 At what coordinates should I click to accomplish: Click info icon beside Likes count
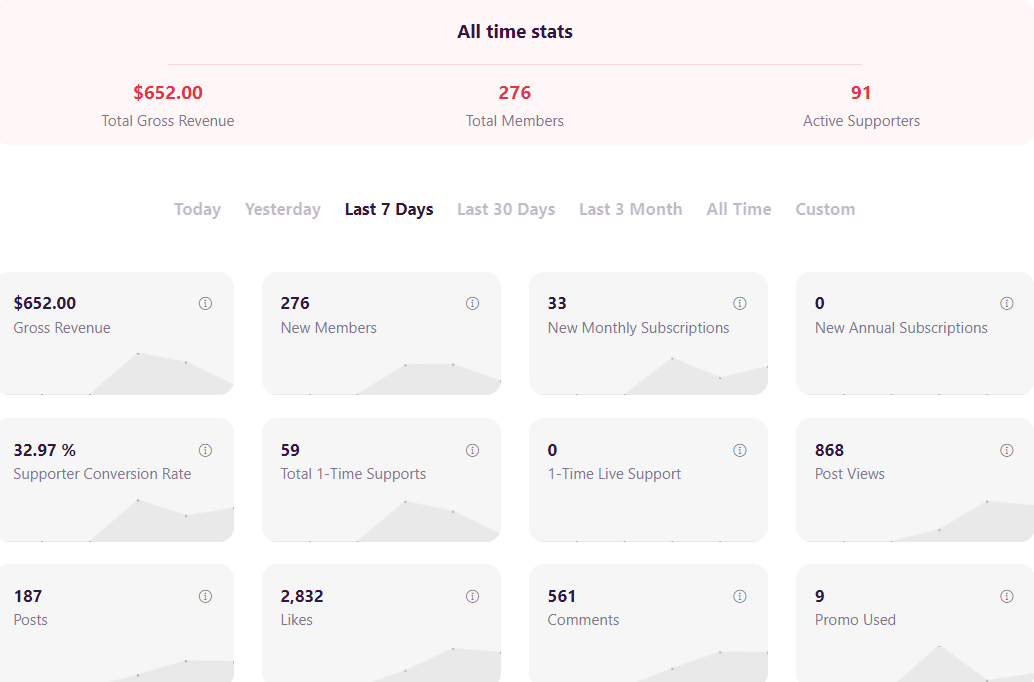pos(472,596)
